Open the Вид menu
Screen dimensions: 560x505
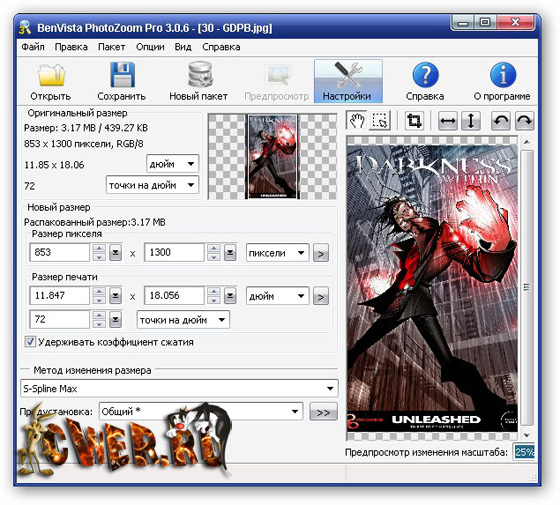[183, 47]
